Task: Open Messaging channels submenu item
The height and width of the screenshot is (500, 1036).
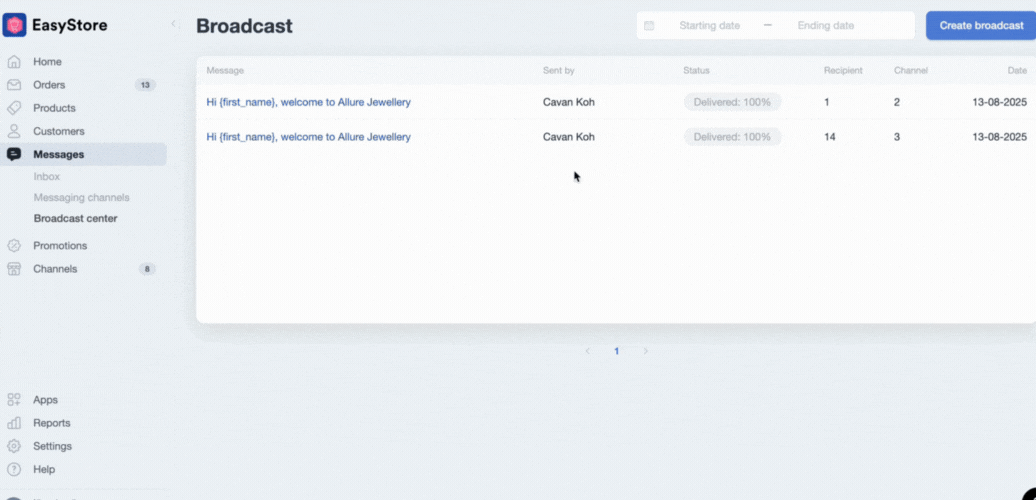Action: 81,197
